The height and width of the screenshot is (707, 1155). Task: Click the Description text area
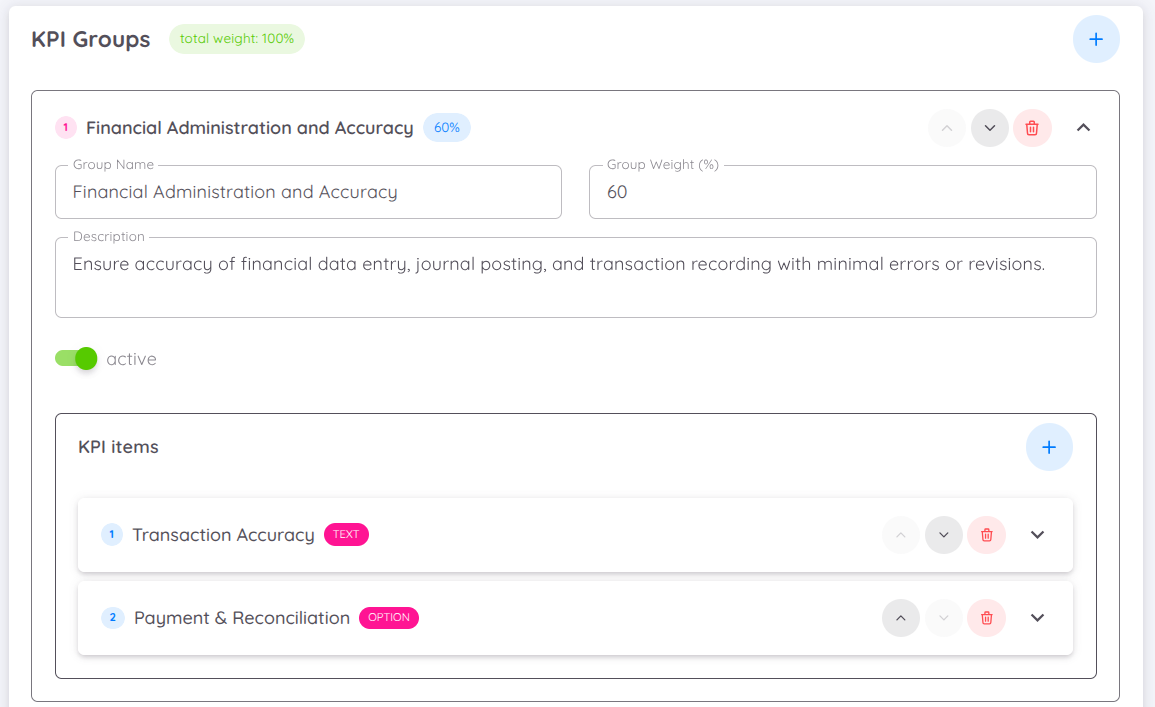pyautogui.click(x=575, y=278)
